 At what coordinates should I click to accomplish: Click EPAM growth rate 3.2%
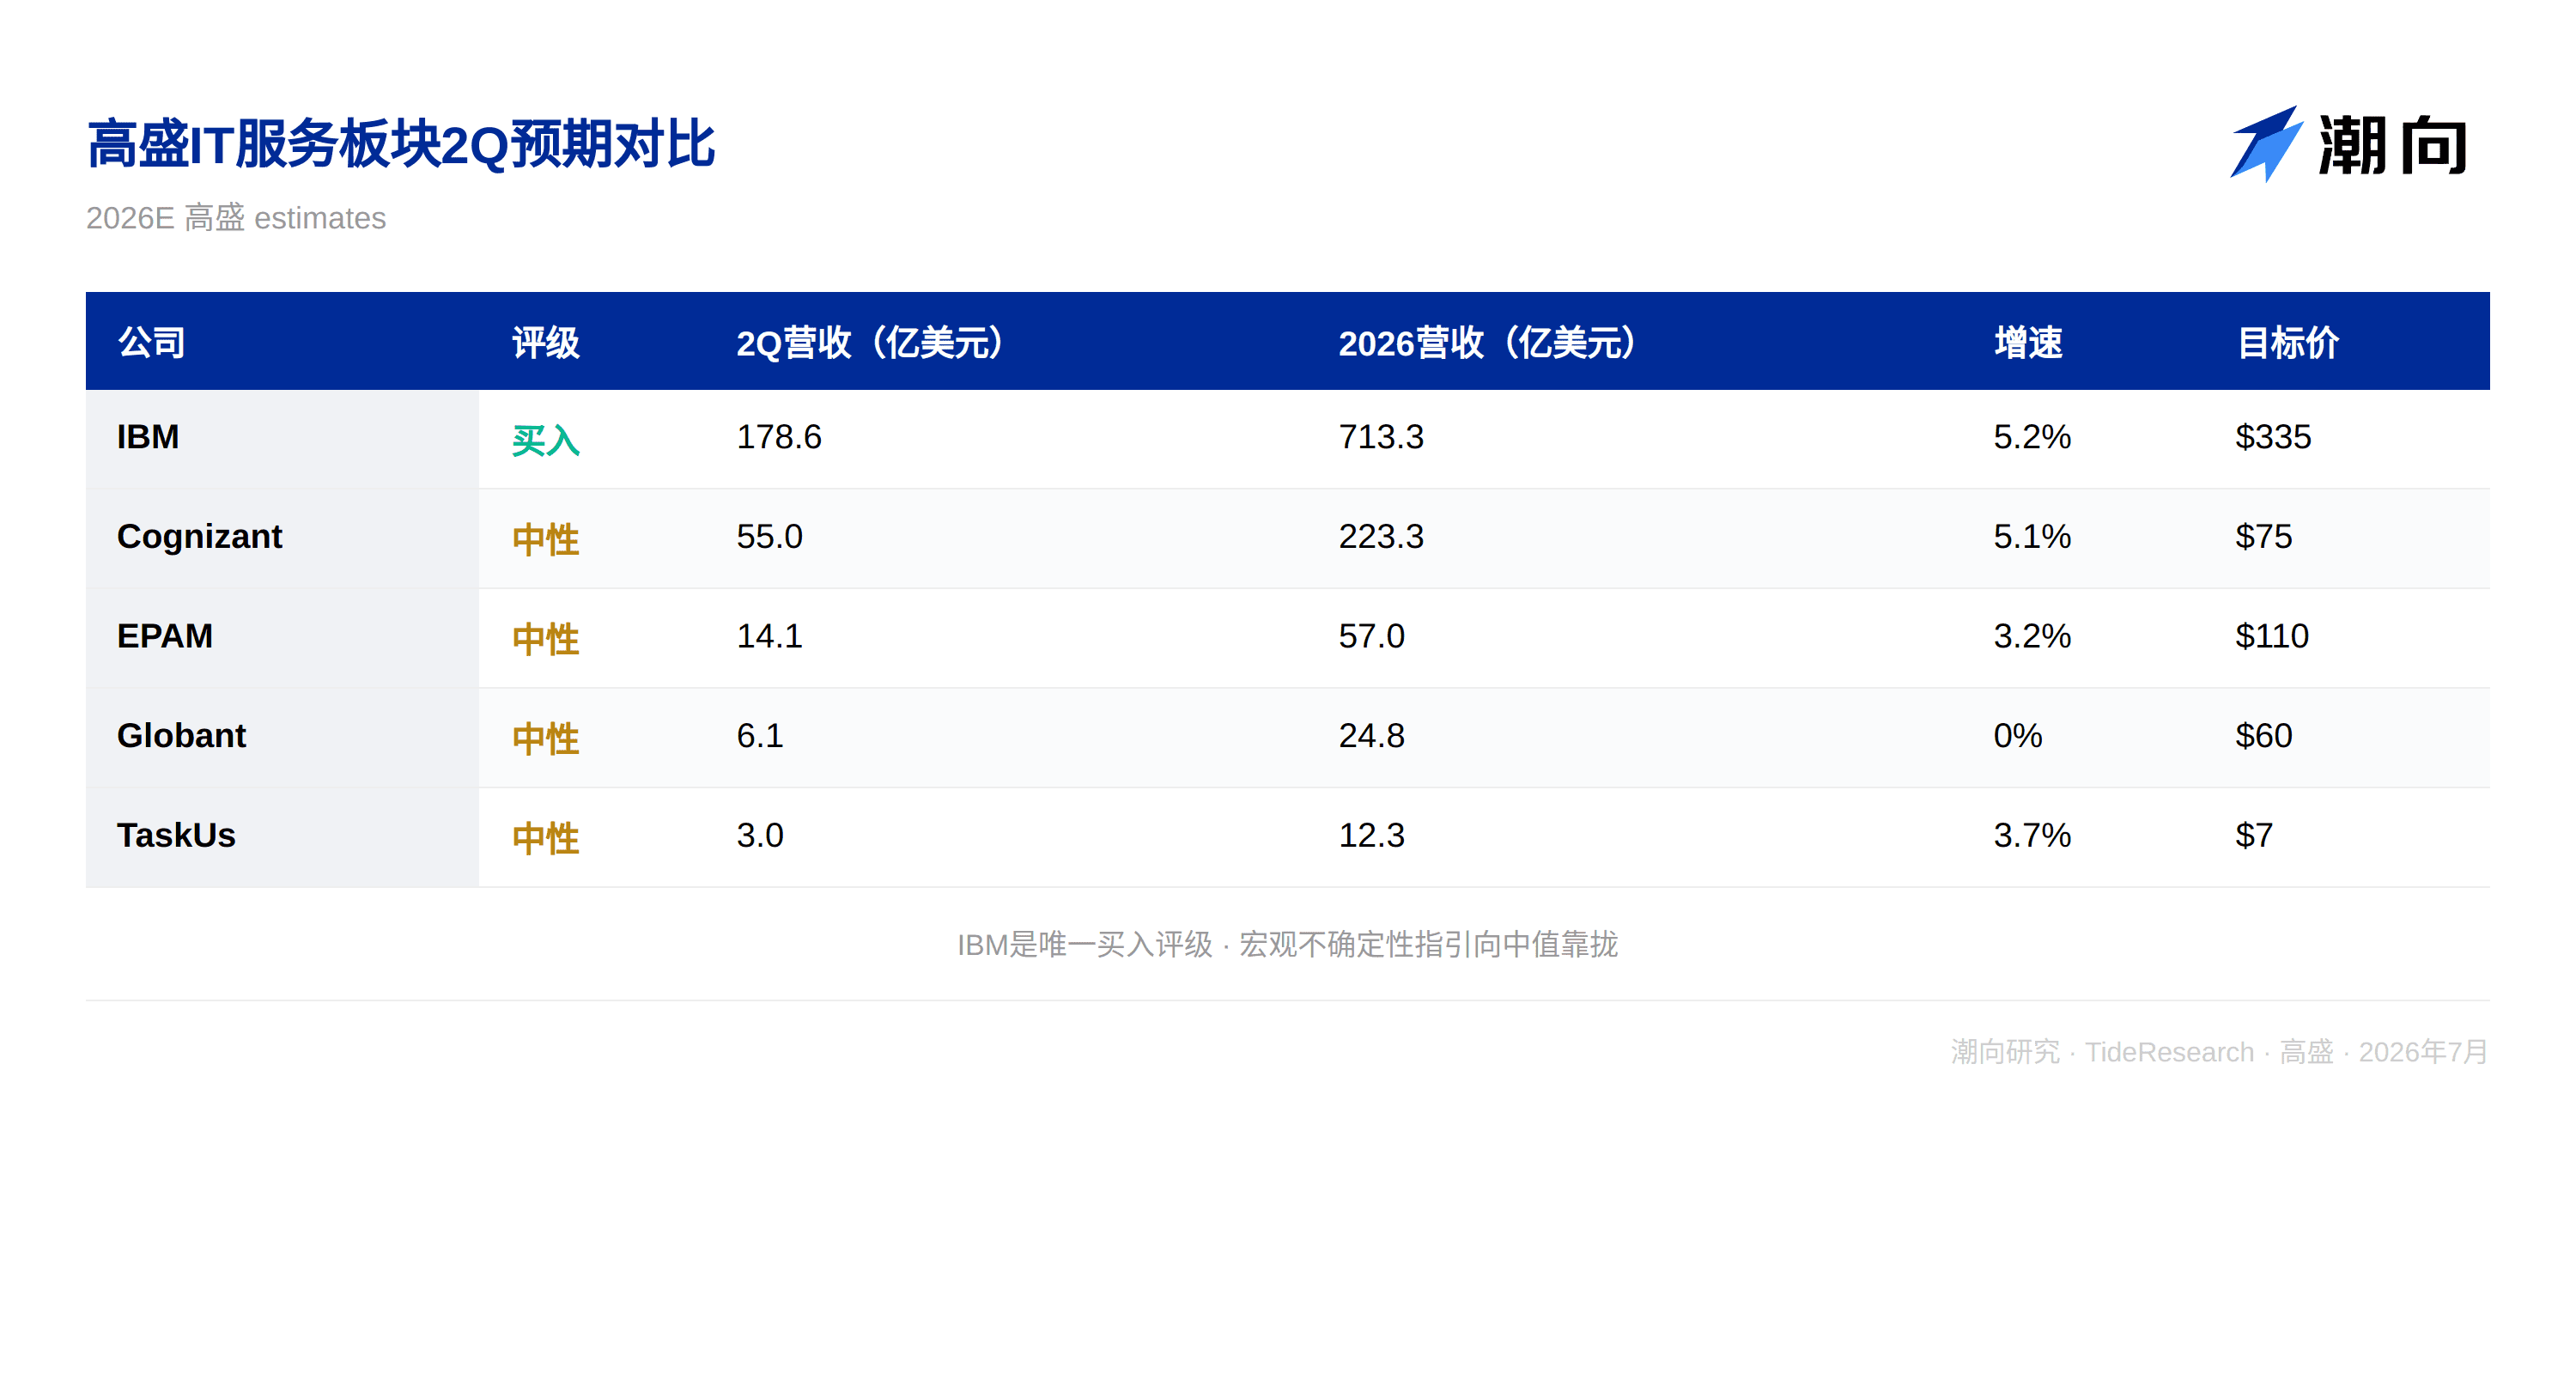pos(2032,636)
